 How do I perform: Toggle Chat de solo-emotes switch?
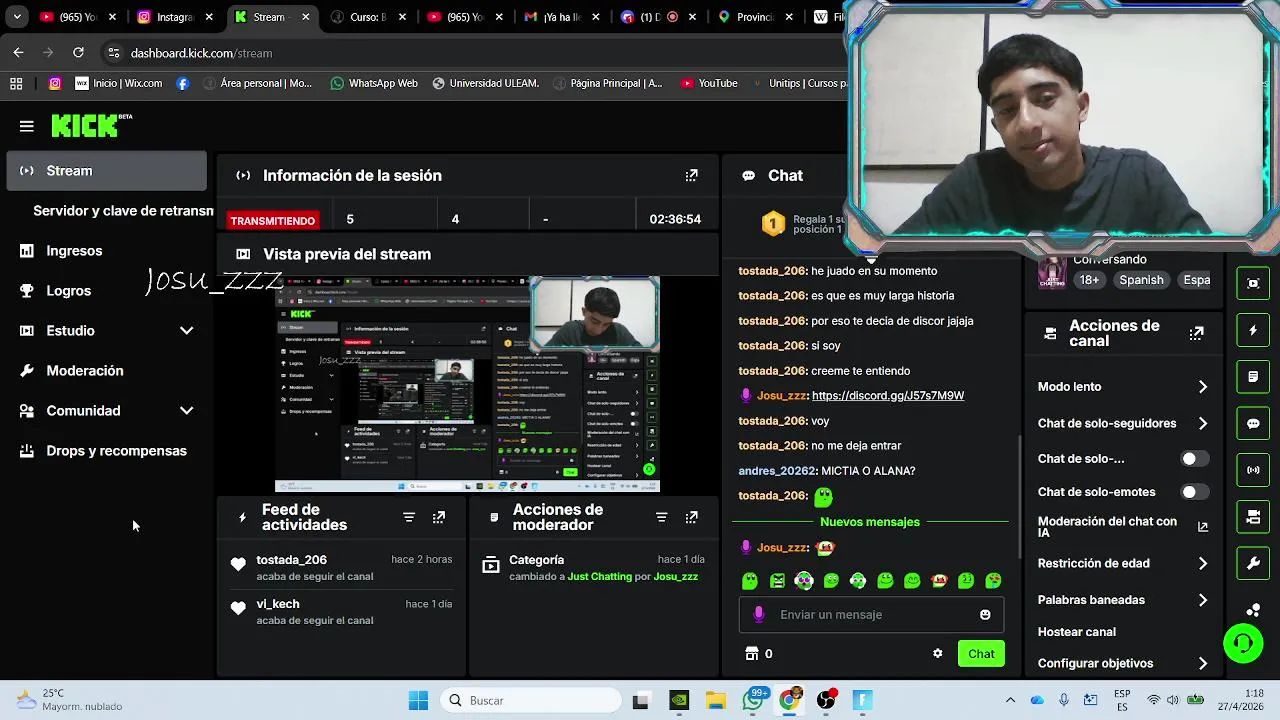coord(1194,492)
